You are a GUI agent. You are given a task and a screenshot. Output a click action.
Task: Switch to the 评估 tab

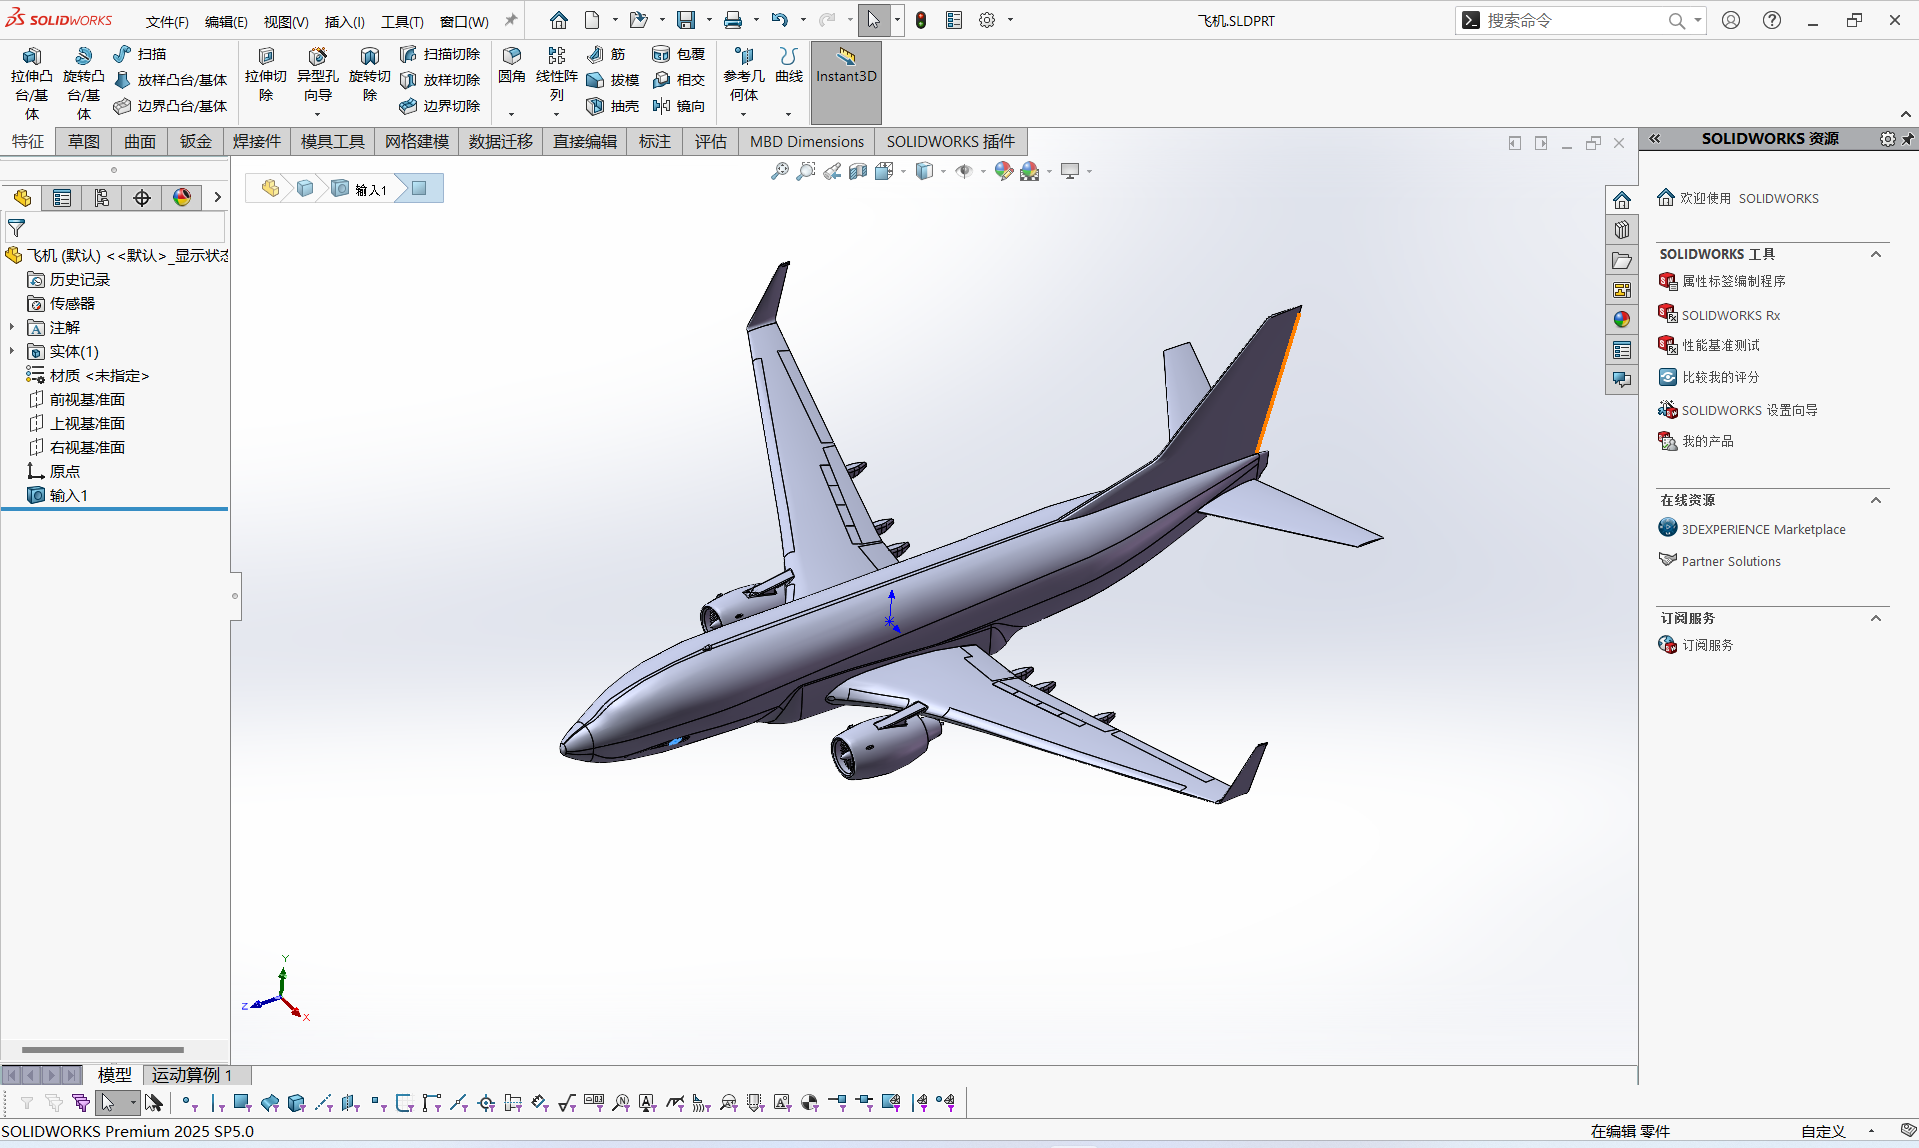coord(711,142)
